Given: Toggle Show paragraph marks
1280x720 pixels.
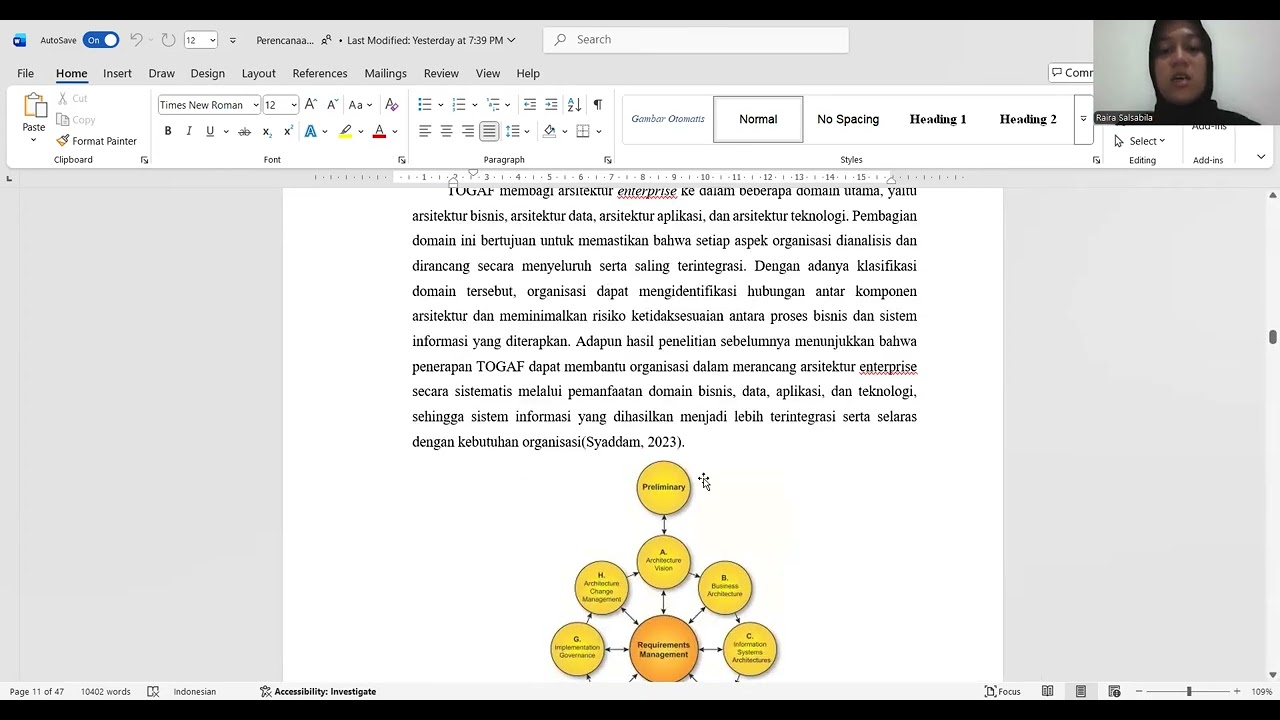Looking at the screenshot, I should [597, 105].
